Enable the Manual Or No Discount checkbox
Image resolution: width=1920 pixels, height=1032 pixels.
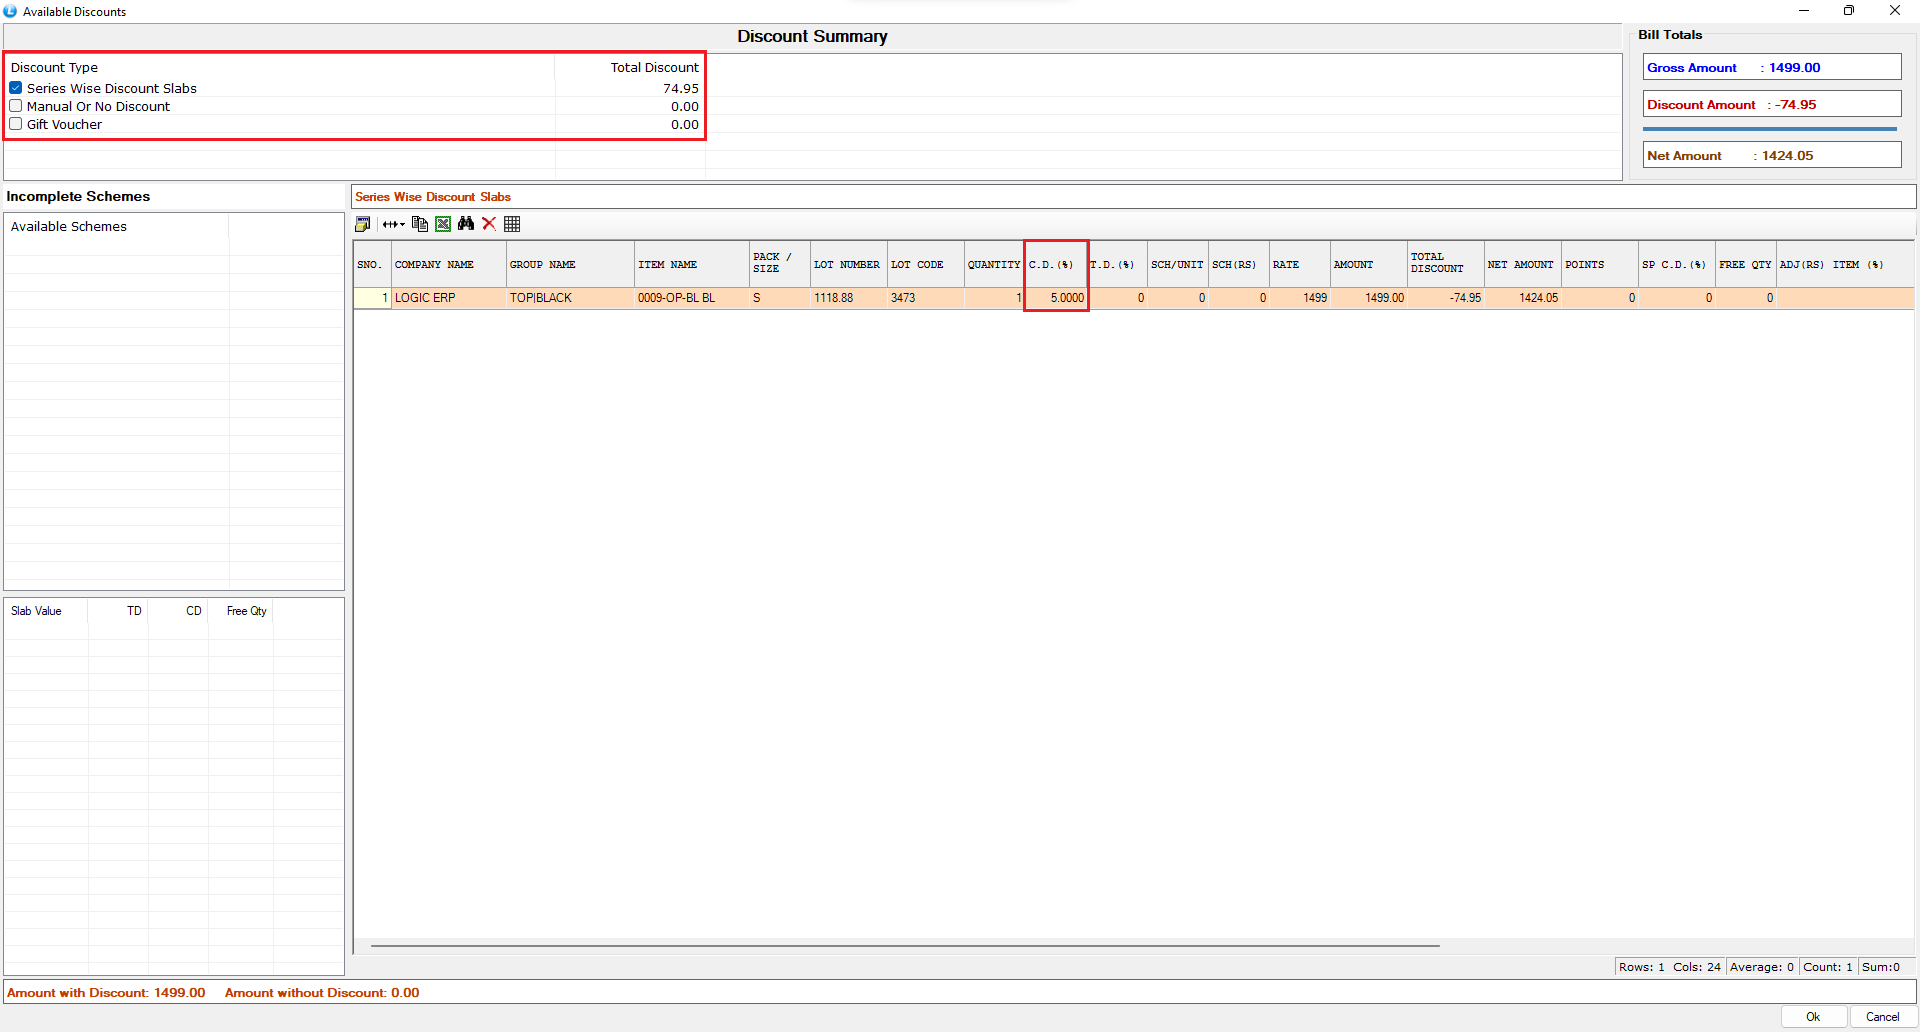point(16,106)
